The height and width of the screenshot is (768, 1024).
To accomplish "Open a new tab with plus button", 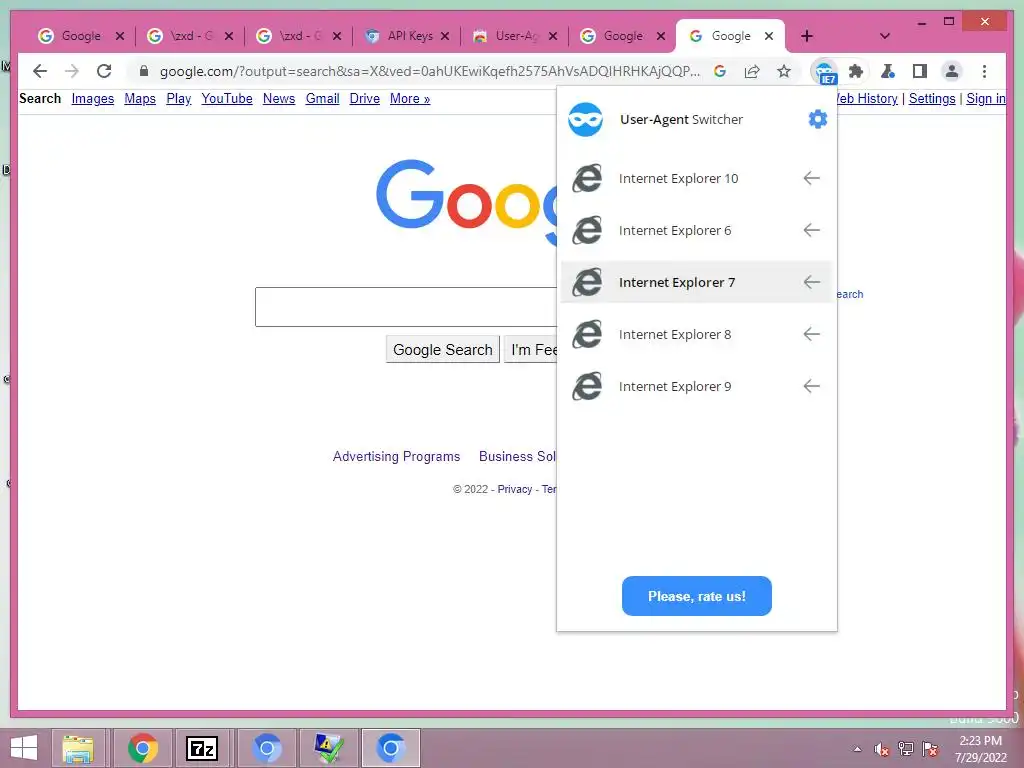I will click(807, 36).
